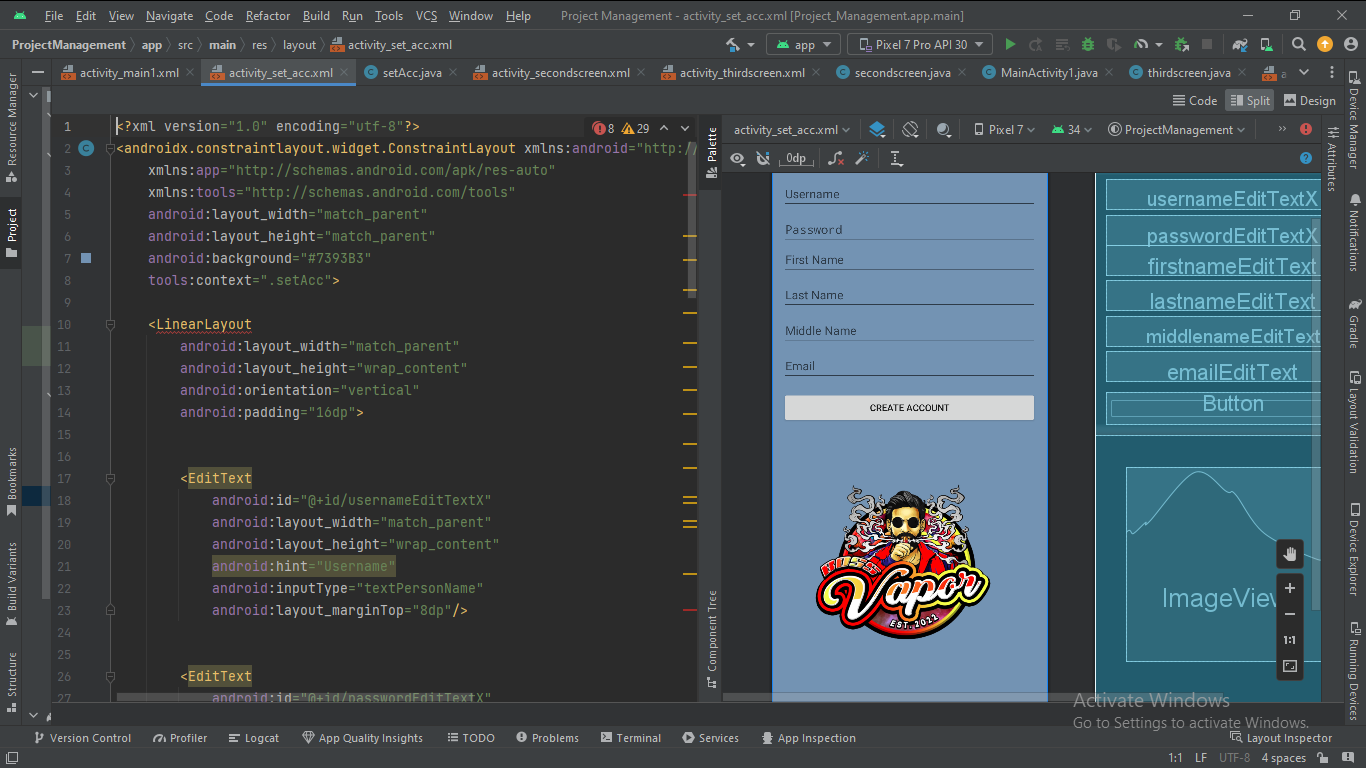Click the Infer Constraints magic wand icon
The height and width of the screenshot is (768, 1366).
pyautogui.click(x=862, y=159)
